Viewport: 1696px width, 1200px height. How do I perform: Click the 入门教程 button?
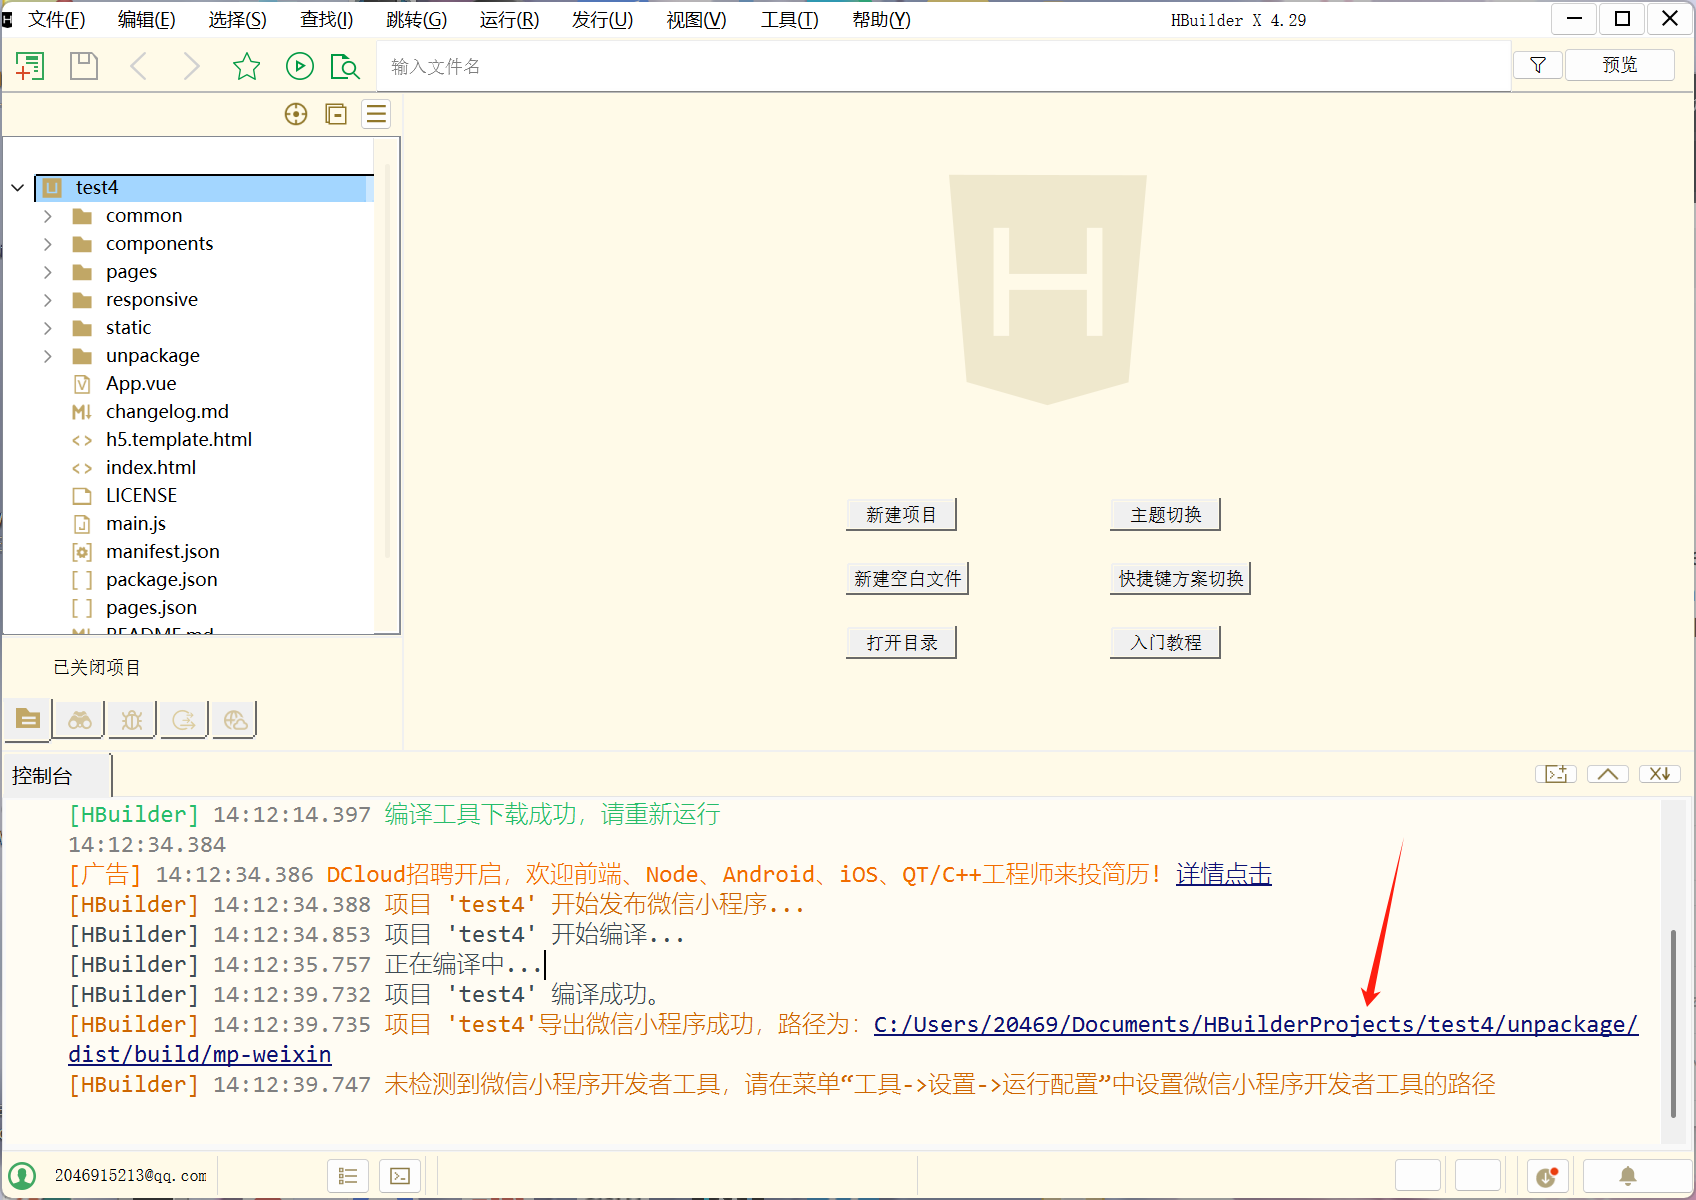coord(1166,643)
